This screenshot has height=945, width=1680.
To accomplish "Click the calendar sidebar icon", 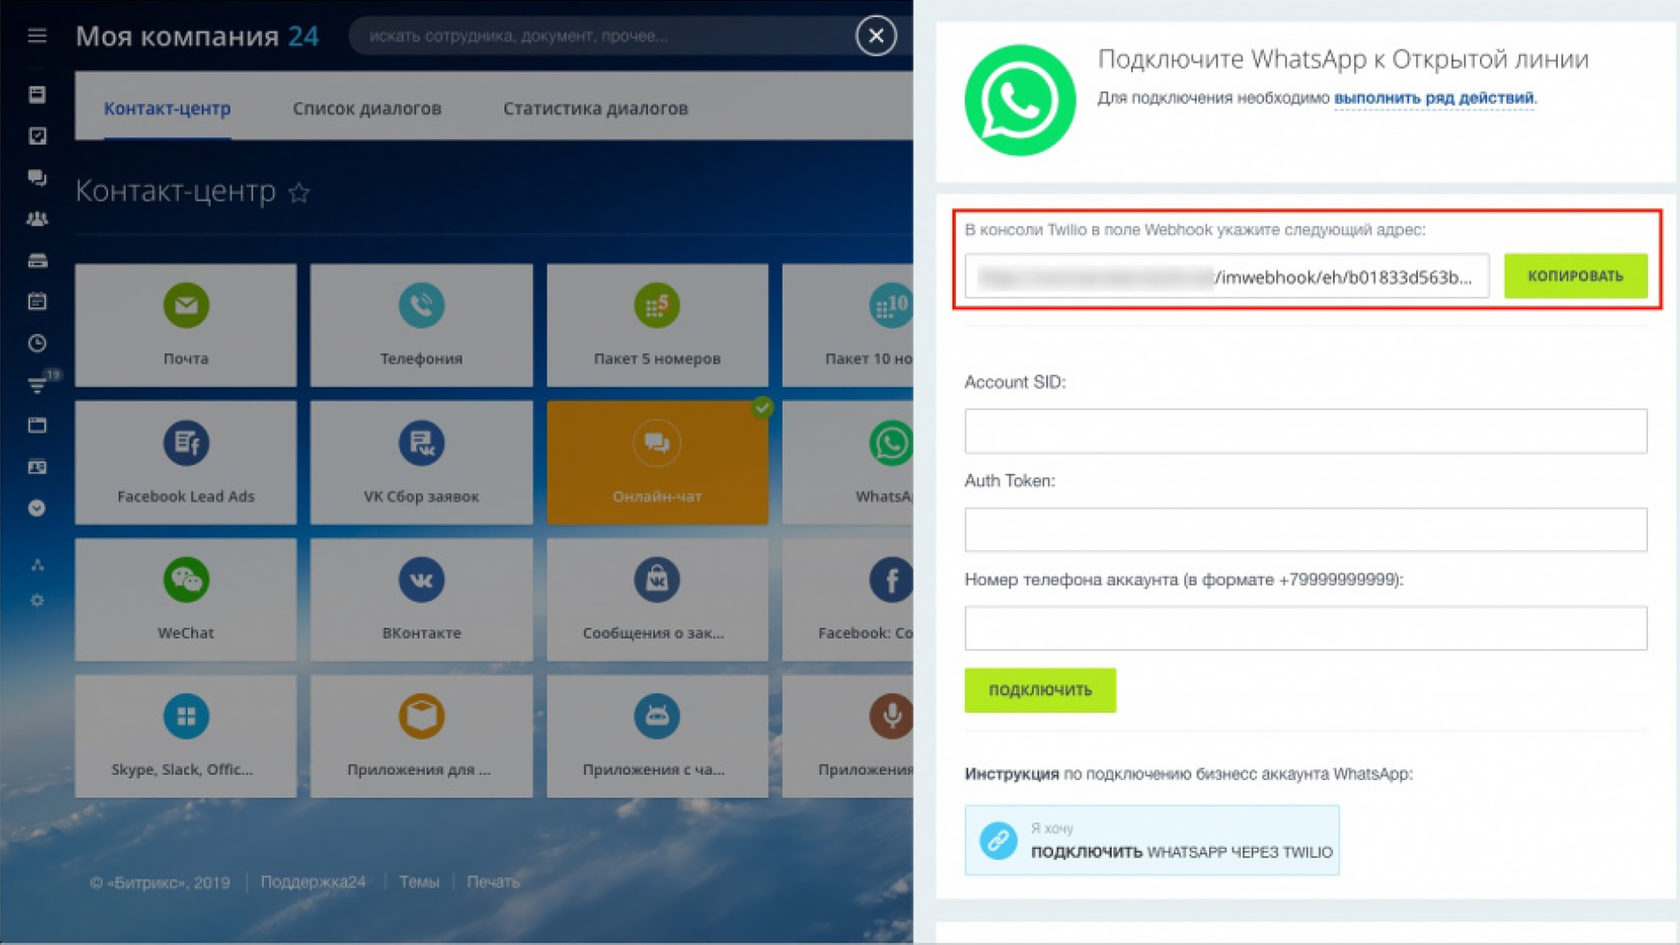I will [37, 301].
